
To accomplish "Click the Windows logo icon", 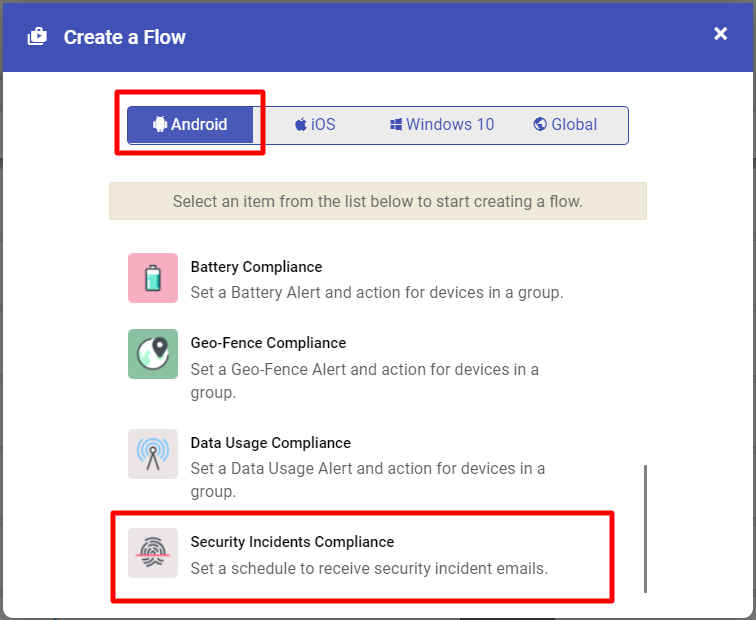I will click(396, 124).
